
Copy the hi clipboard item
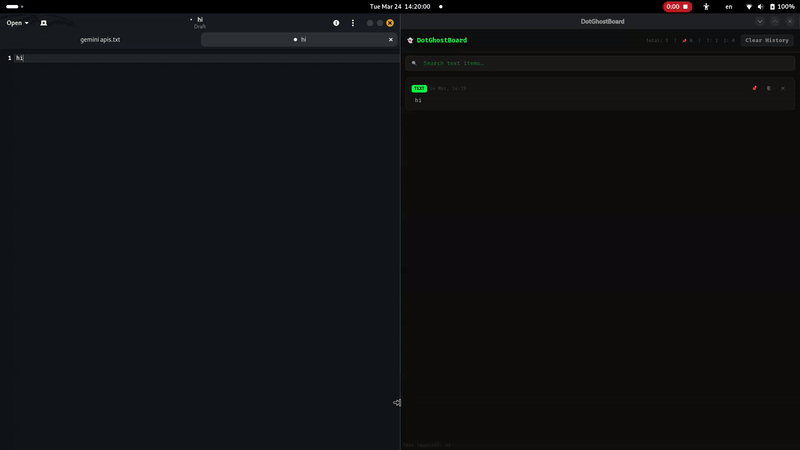point(769,88)
